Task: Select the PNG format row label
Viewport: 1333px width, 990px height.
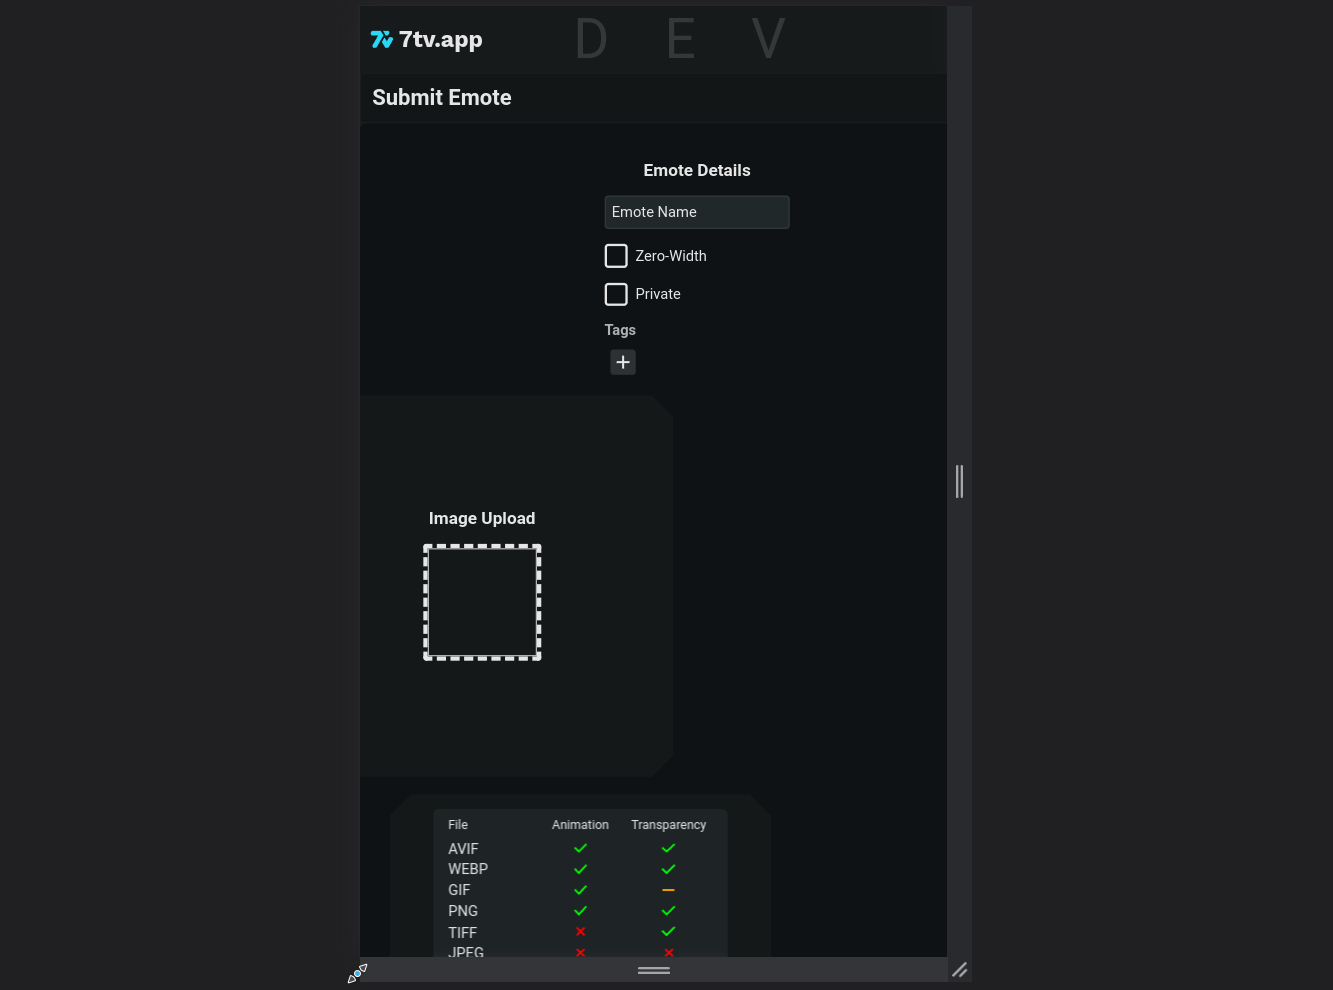Action: 463,911
